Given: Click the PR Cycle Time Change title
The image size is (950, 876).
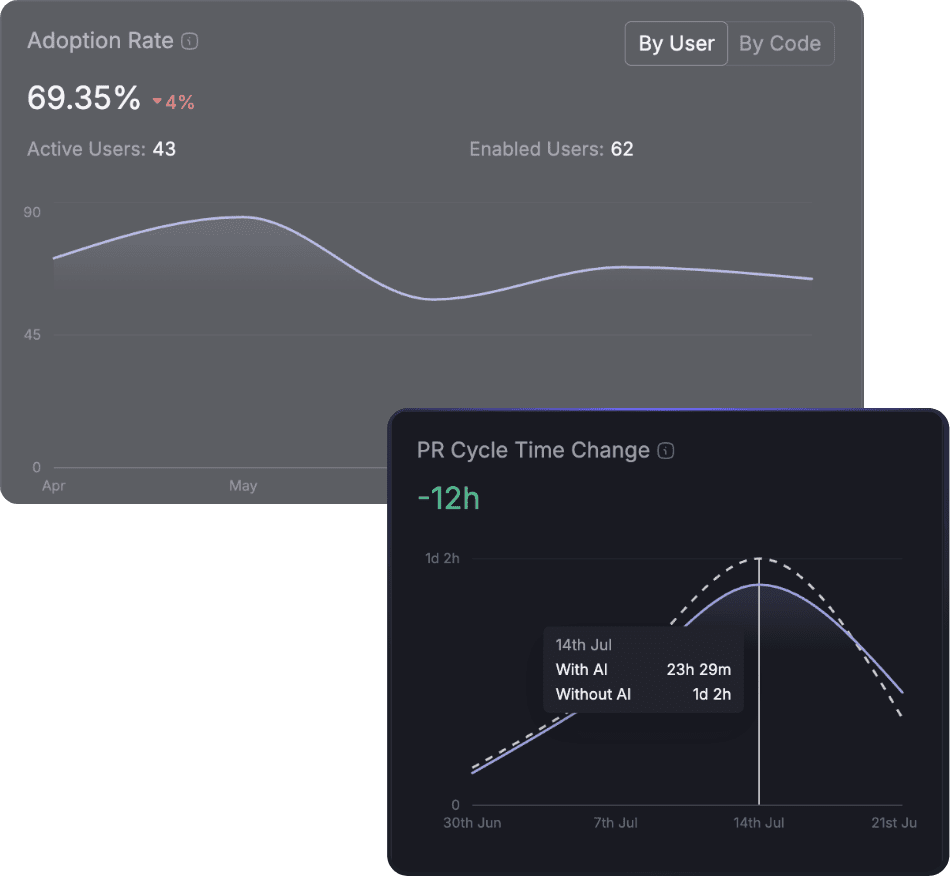Looking at the screenshot, I should tap(533, 450).
